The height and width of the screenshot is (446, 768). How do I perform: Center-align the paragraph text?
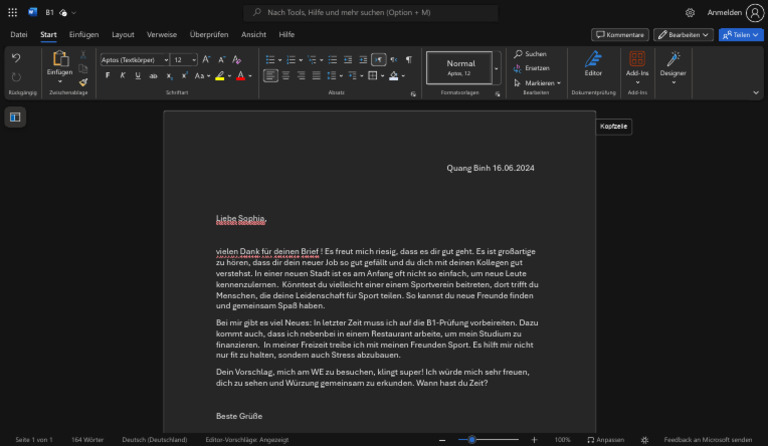[286, 76]
